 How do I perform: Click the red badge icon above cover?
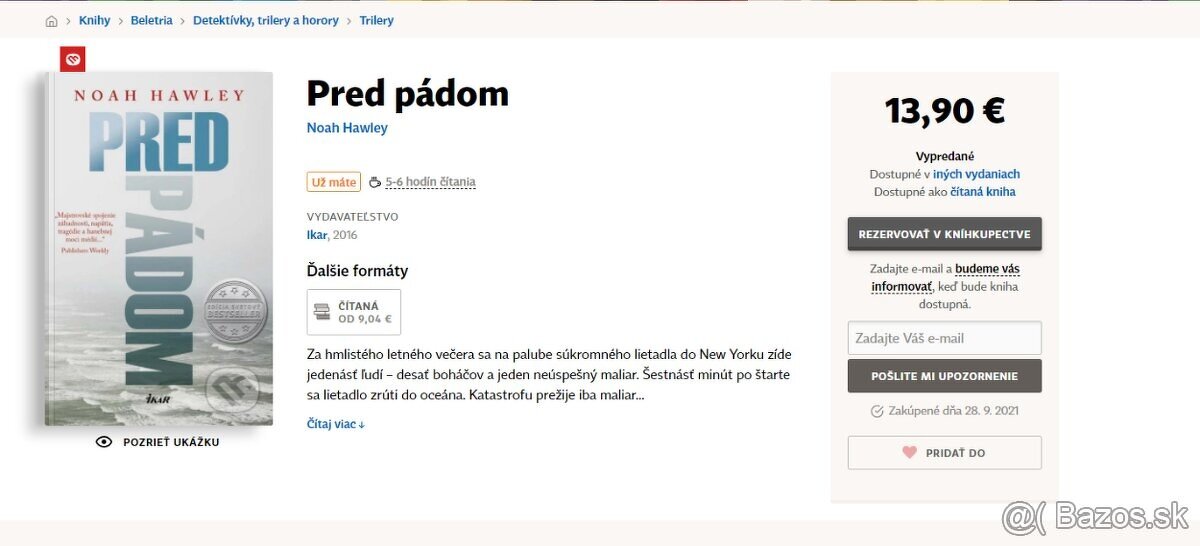72,60
